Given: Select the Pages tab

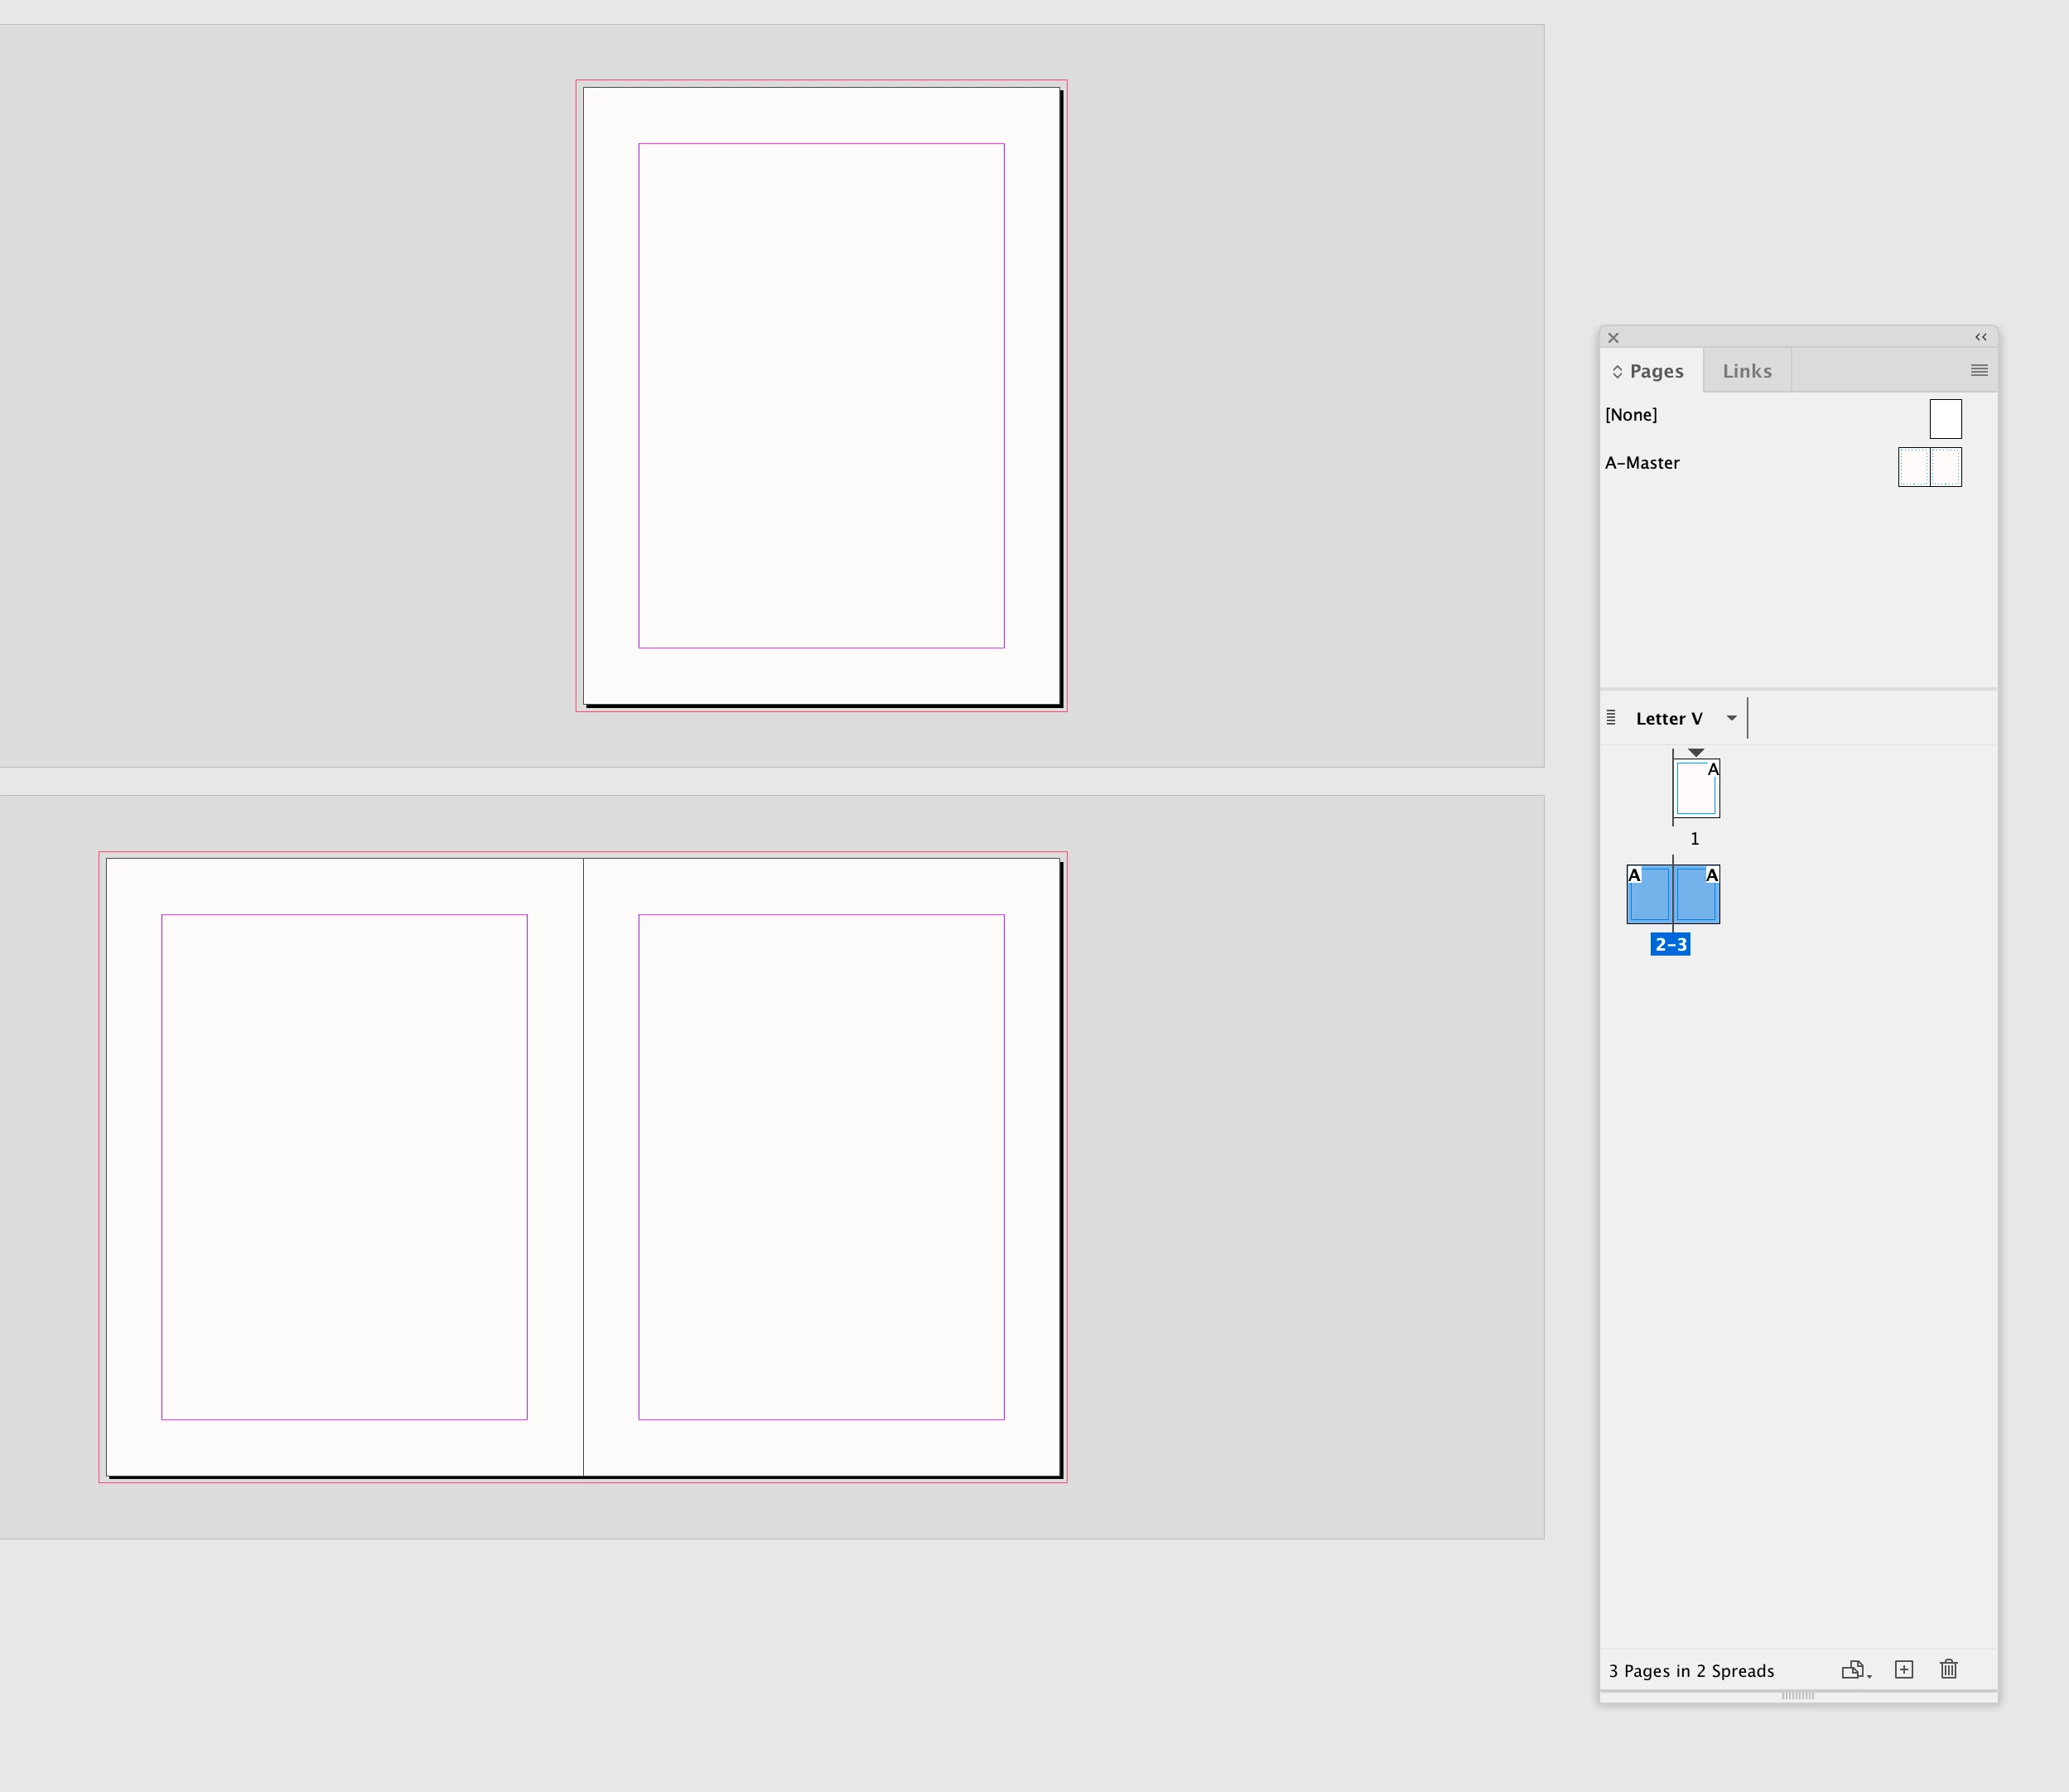Looking at the screenshot, I should click(1656, 371).
